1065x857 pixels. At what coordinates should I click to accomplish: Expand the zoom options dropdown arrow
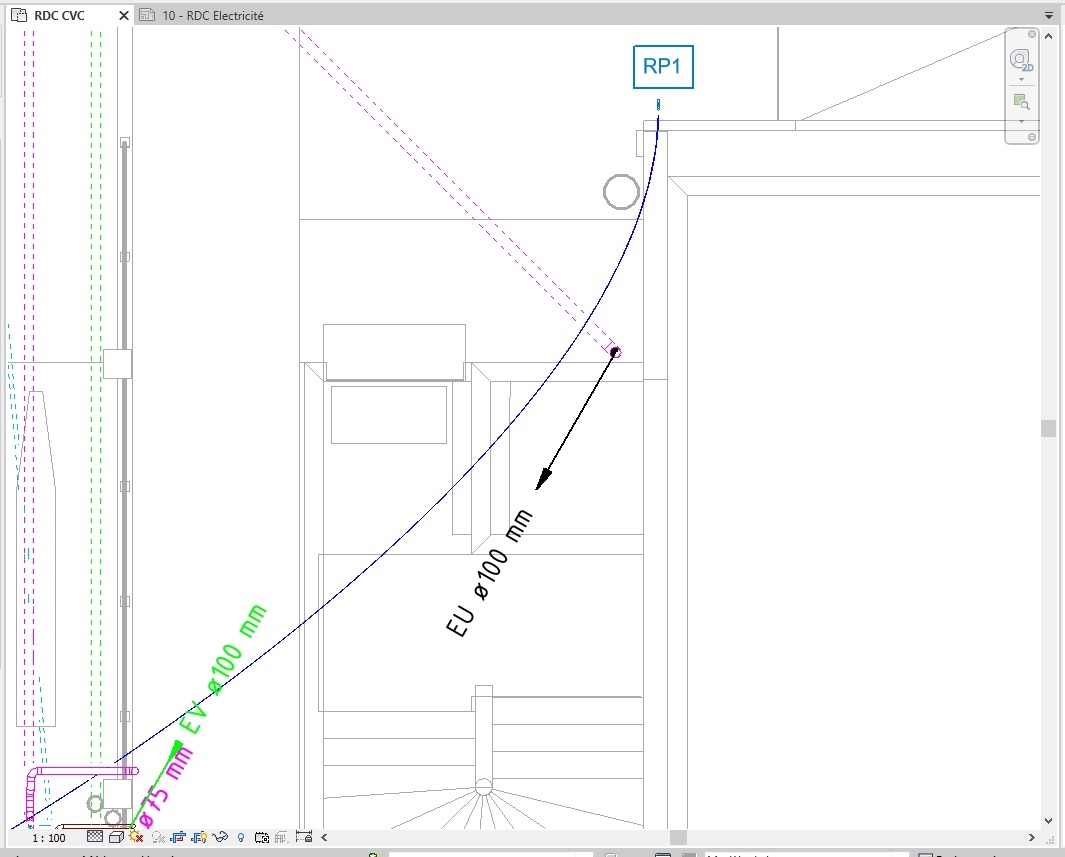[x=1022, y=122]
